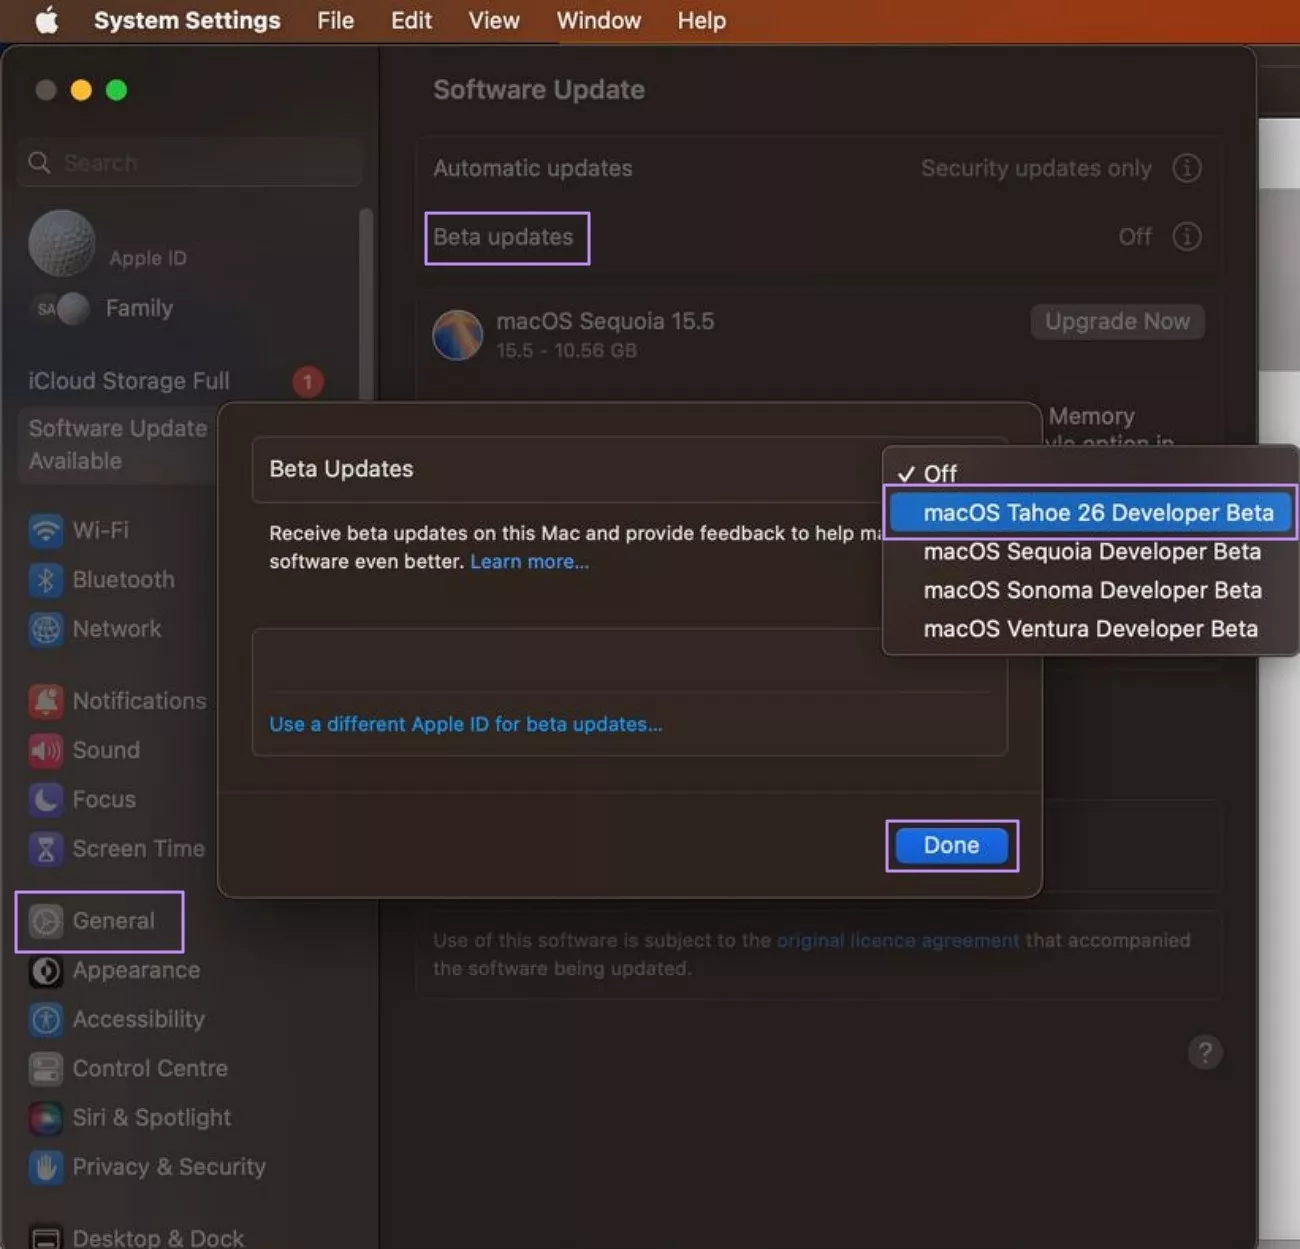Click the Done button
1300x1249 pixels.
(x=951, y=845)
